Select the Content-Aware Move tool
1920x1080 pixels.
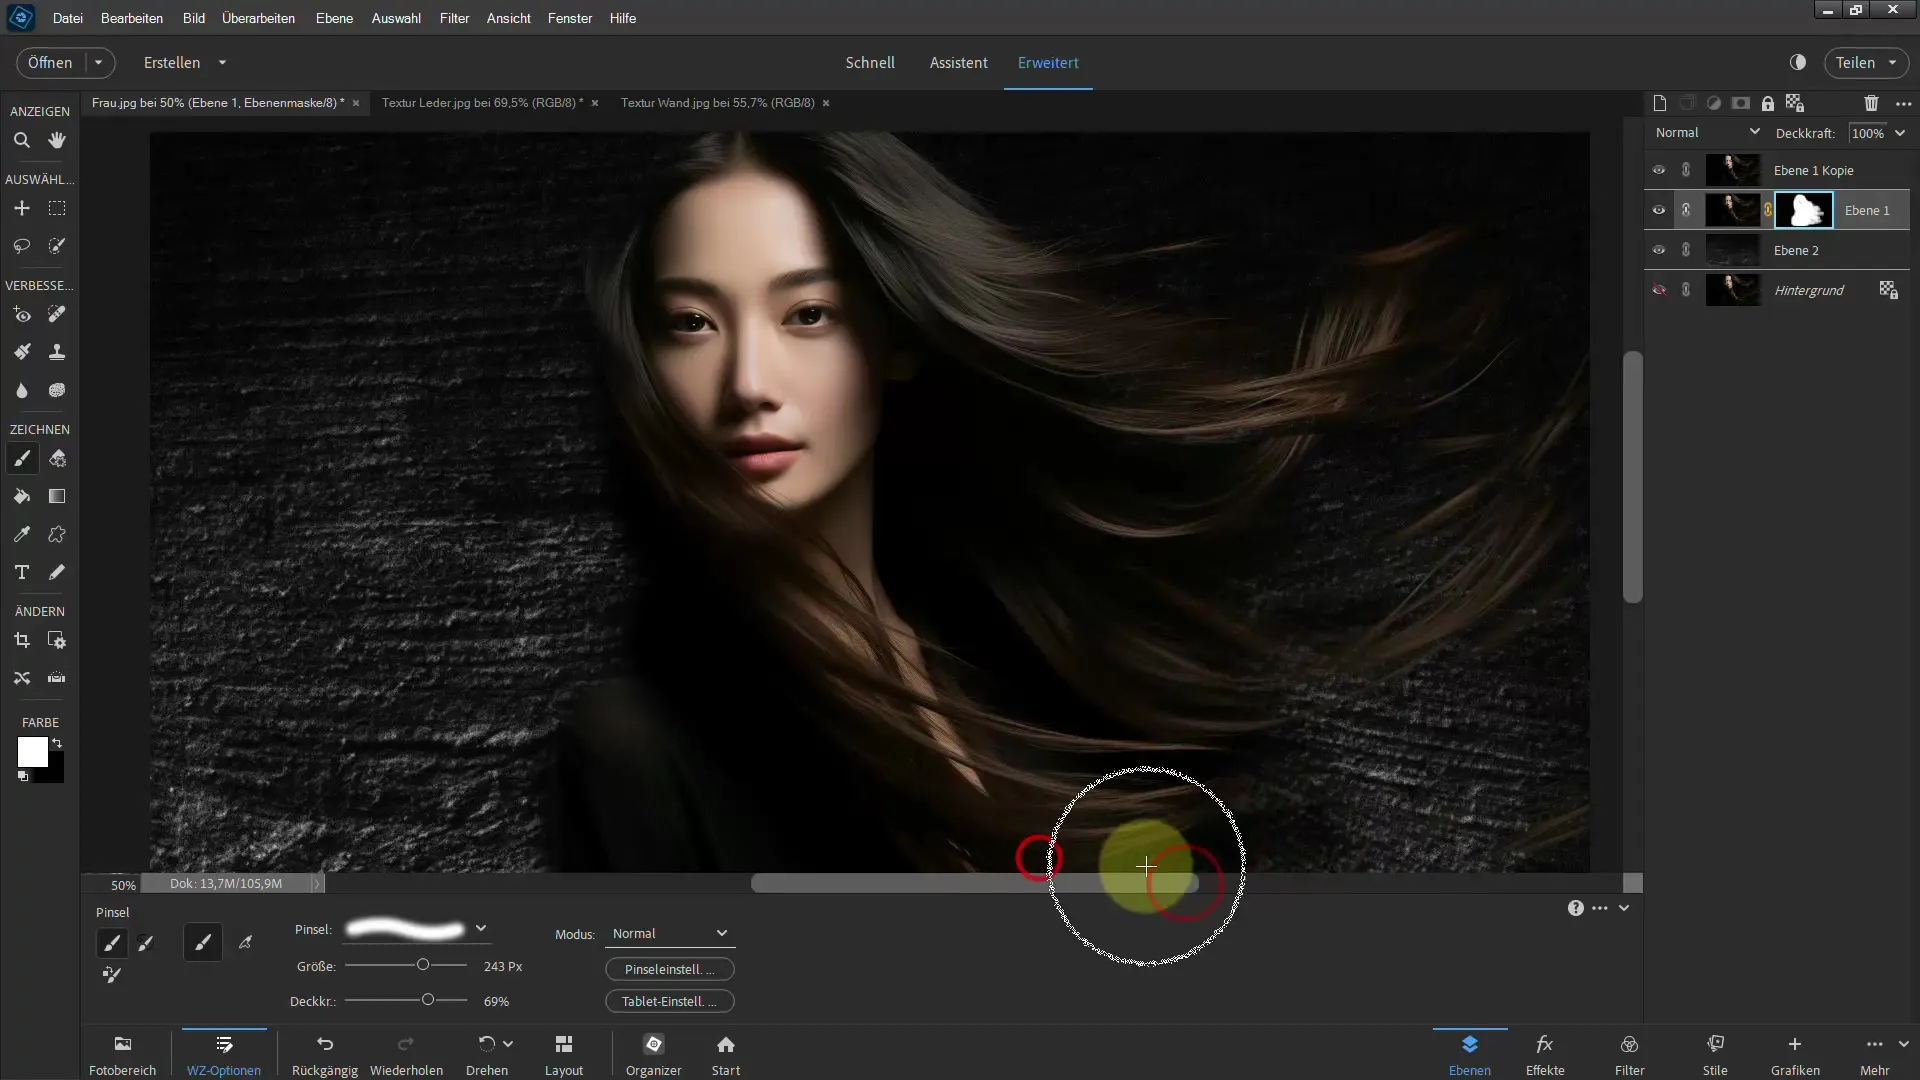pos(21,678)
